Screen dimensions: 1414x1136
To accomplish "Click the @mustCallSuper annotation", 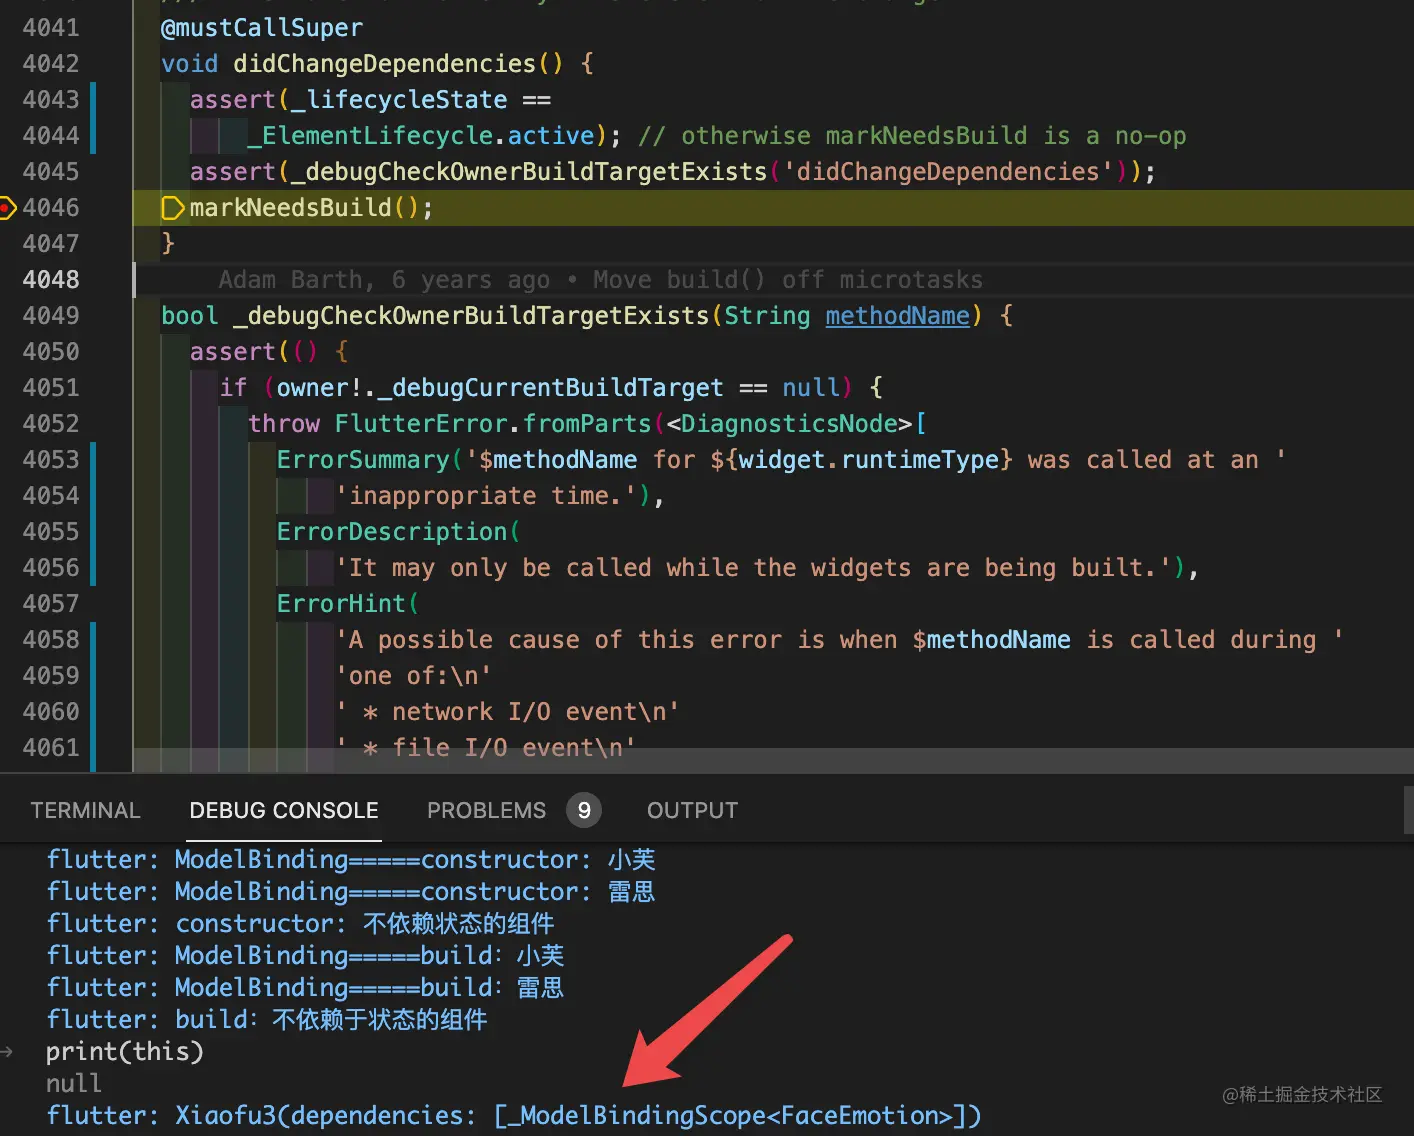I will point(262,28).
